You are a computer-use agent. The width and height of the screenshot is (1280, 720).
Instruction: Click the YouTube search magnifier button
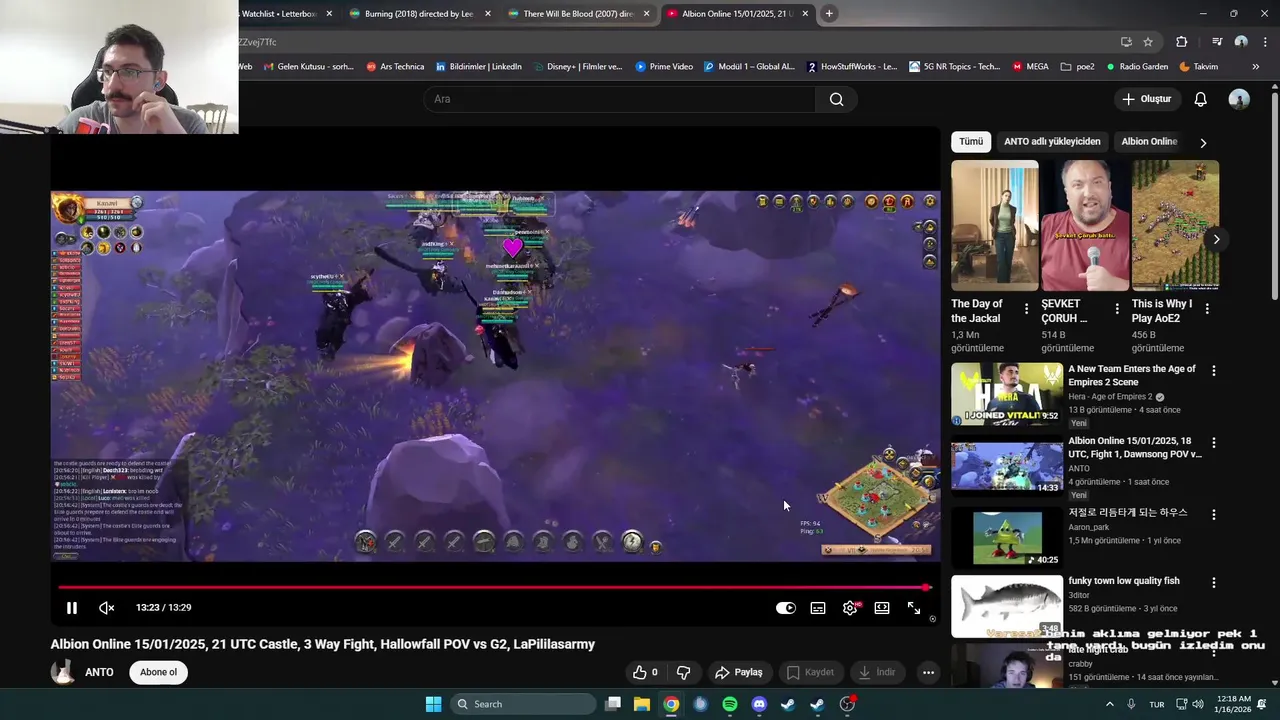837,99
